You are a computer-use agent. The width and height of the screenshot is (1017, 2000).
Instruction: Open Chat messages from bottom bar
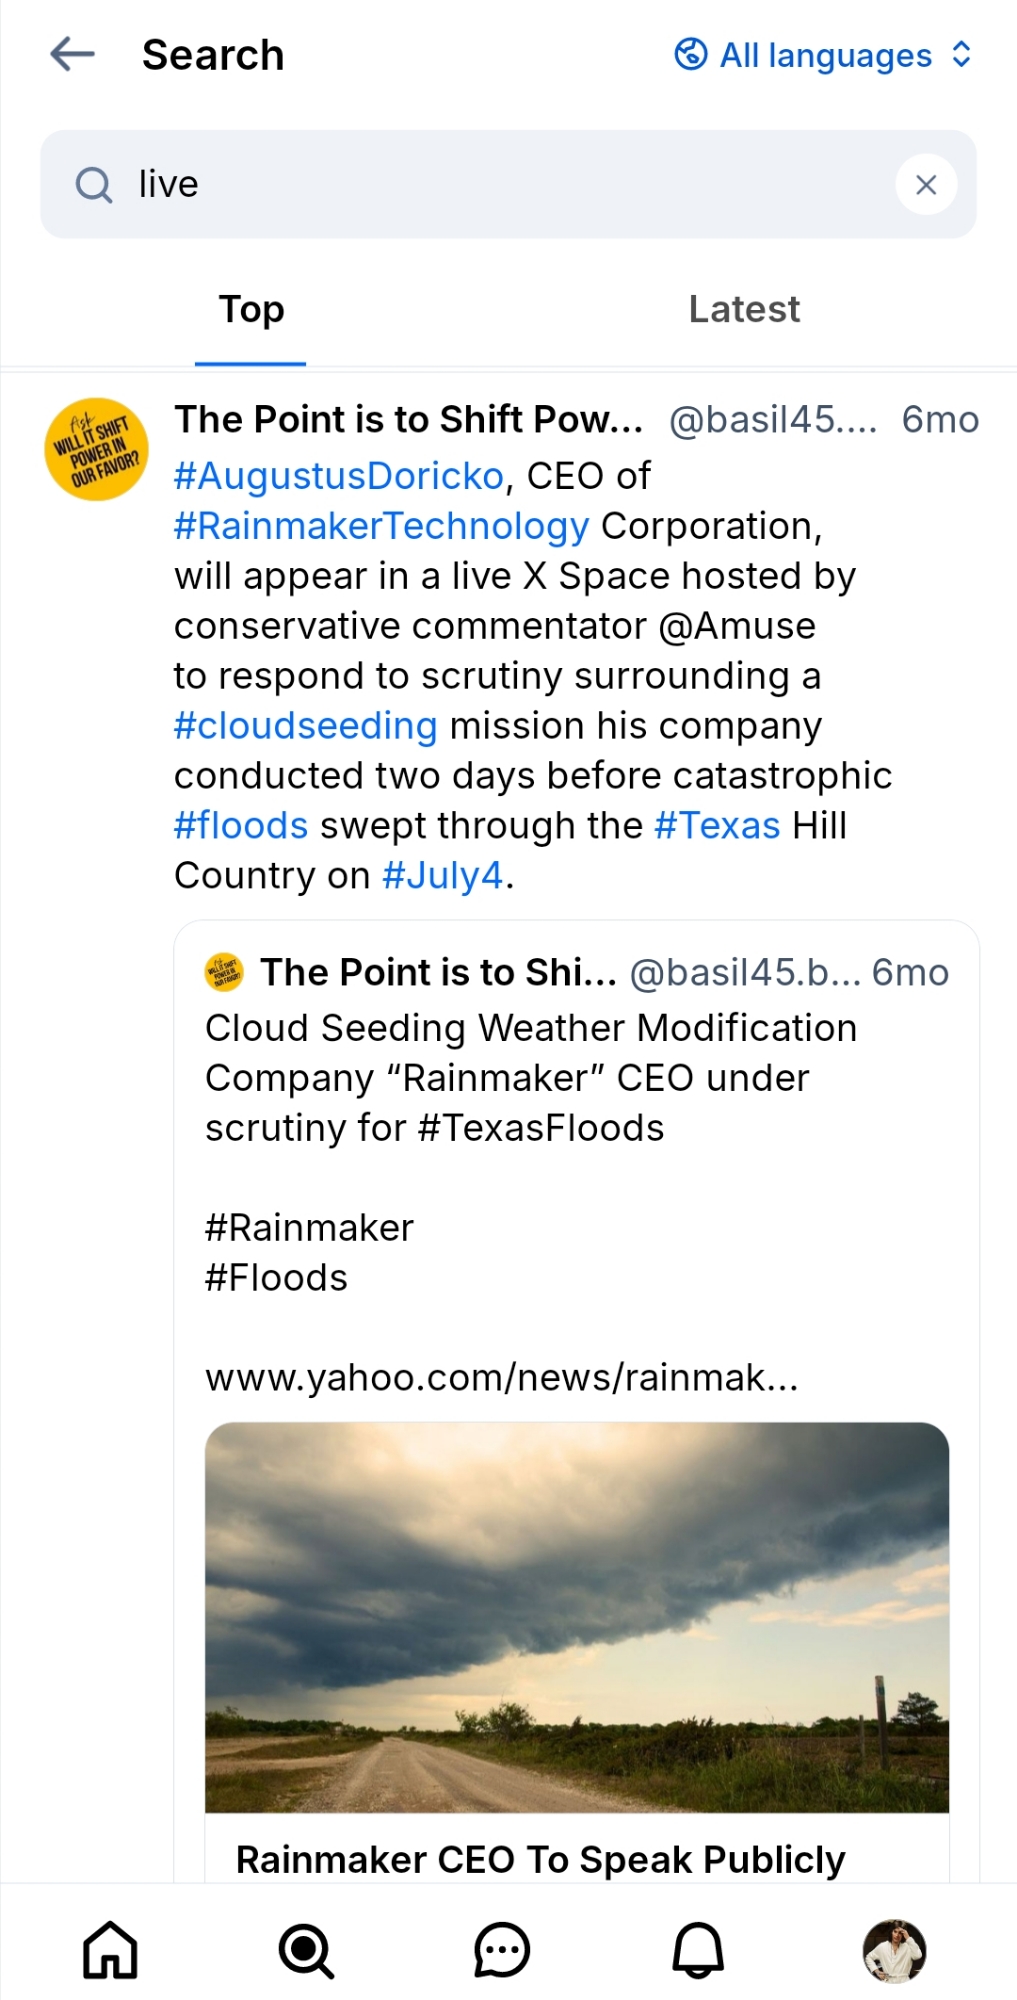click(501, 1950)
